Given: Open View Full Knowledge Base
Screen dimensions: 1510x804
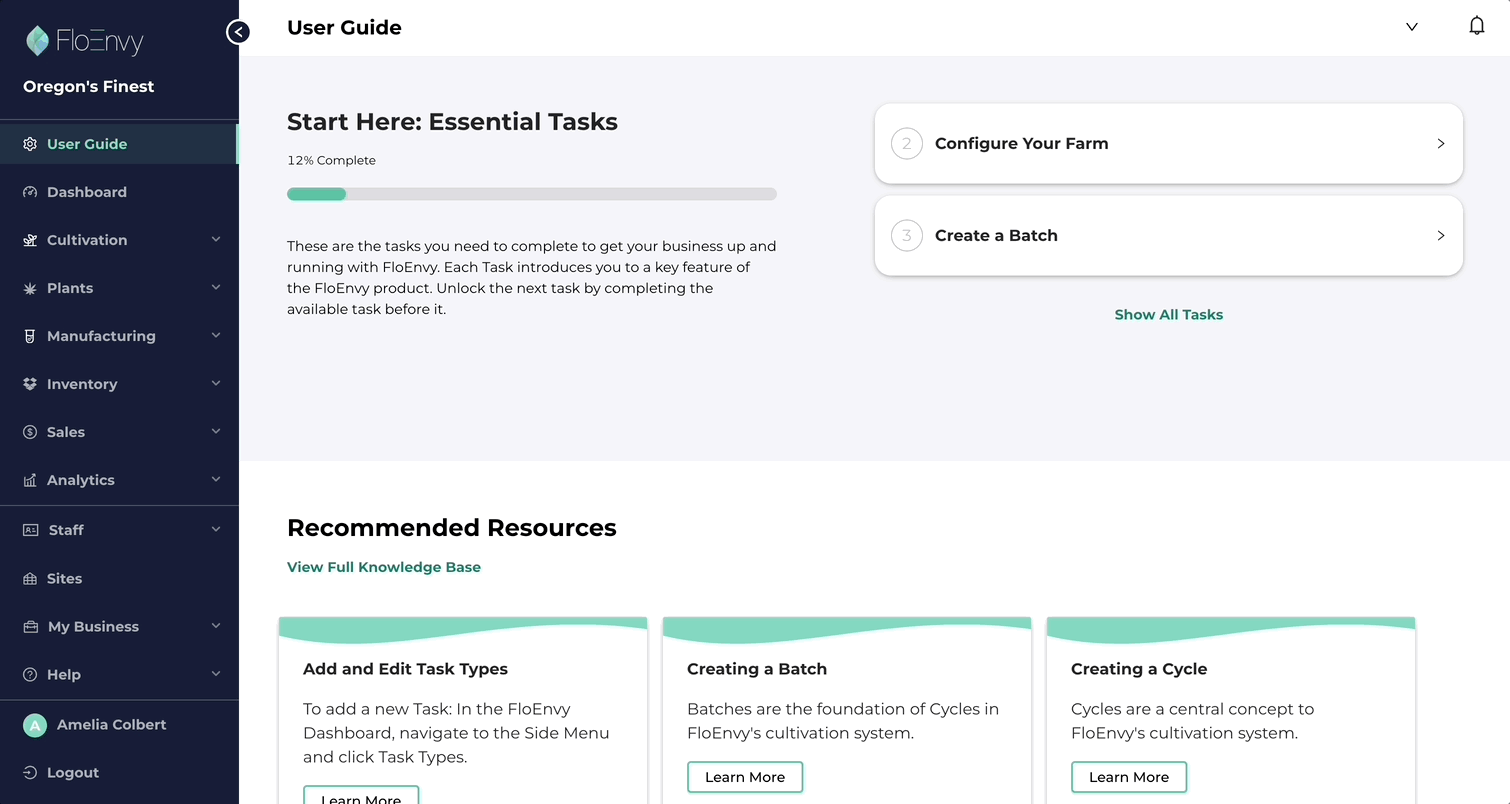Looking at the screenshot, I should 383,566.
